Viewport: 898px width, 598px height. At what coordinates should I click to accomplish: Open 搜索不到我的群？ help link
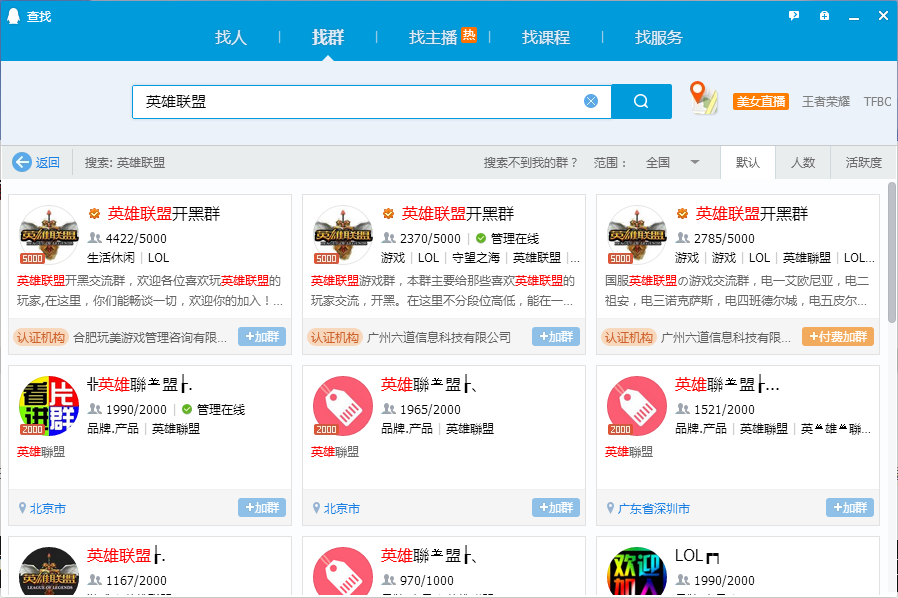click(531, 163)
